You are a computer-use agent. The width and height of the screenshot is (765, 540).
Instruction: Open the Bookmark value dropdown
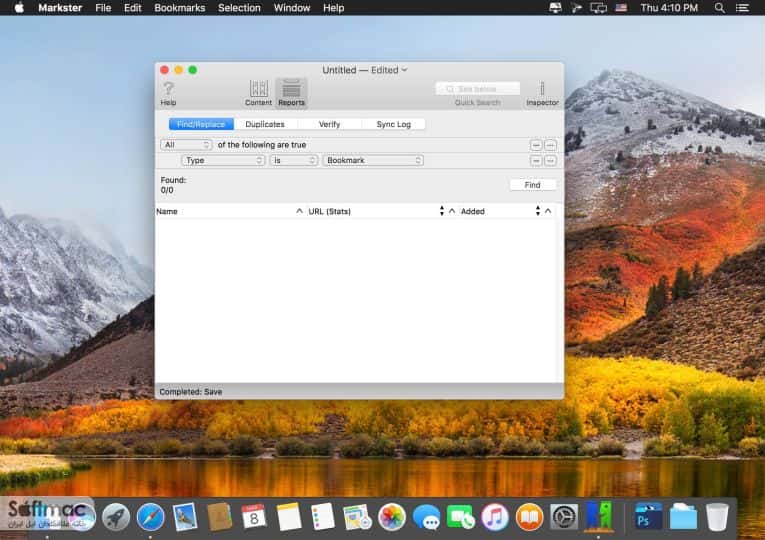(373, 160)
